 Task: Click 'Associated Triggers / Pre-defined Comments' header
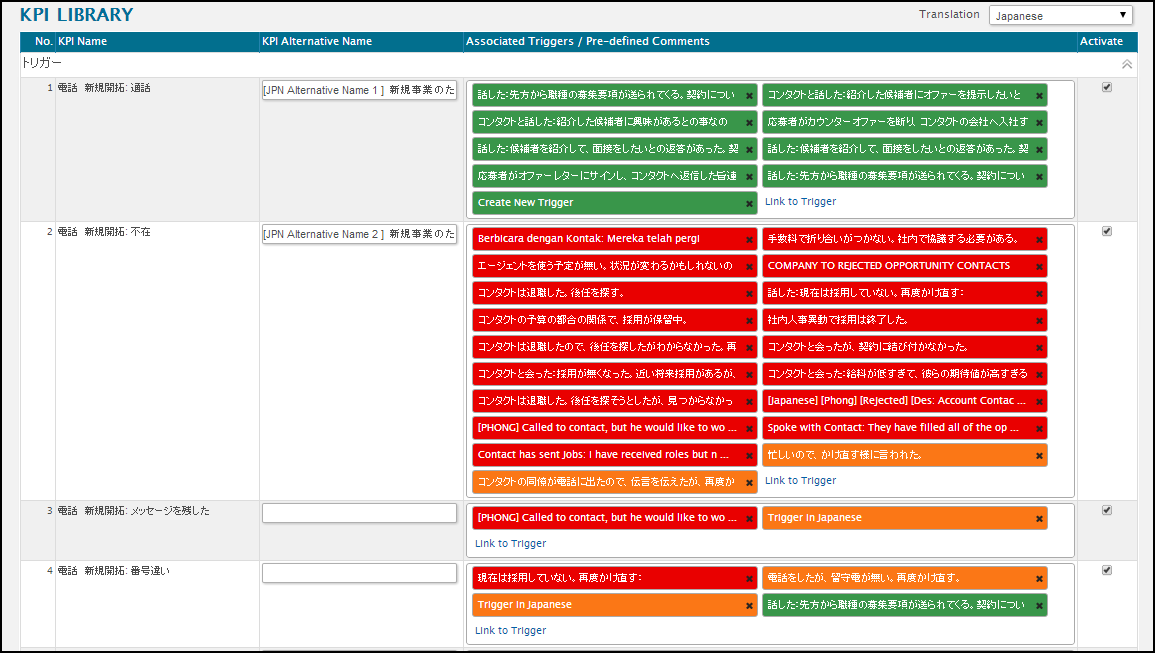(x=588, y=41)
